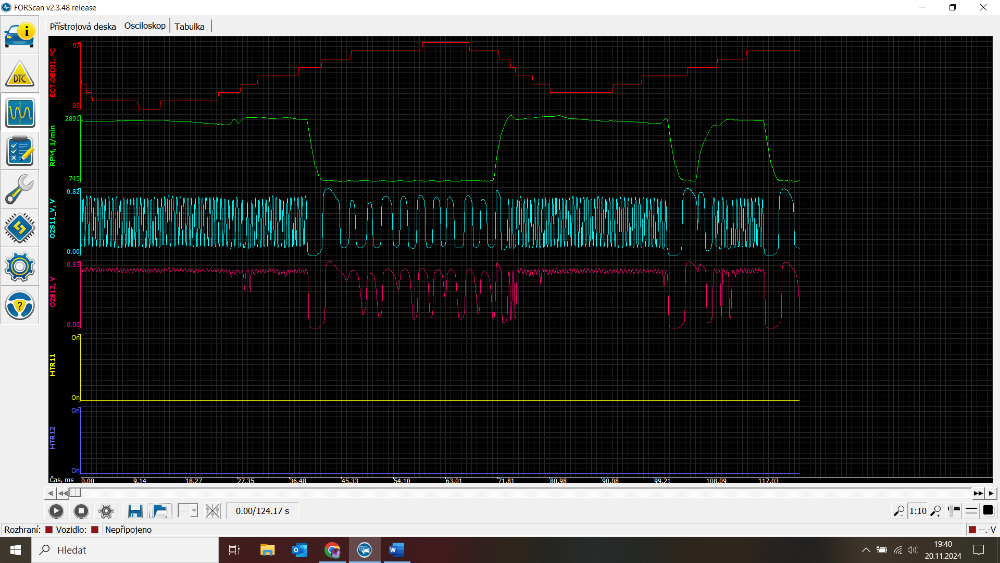Open the gear settings section
The width and height of the screenshot is (1000, 563).
(20, 266)
